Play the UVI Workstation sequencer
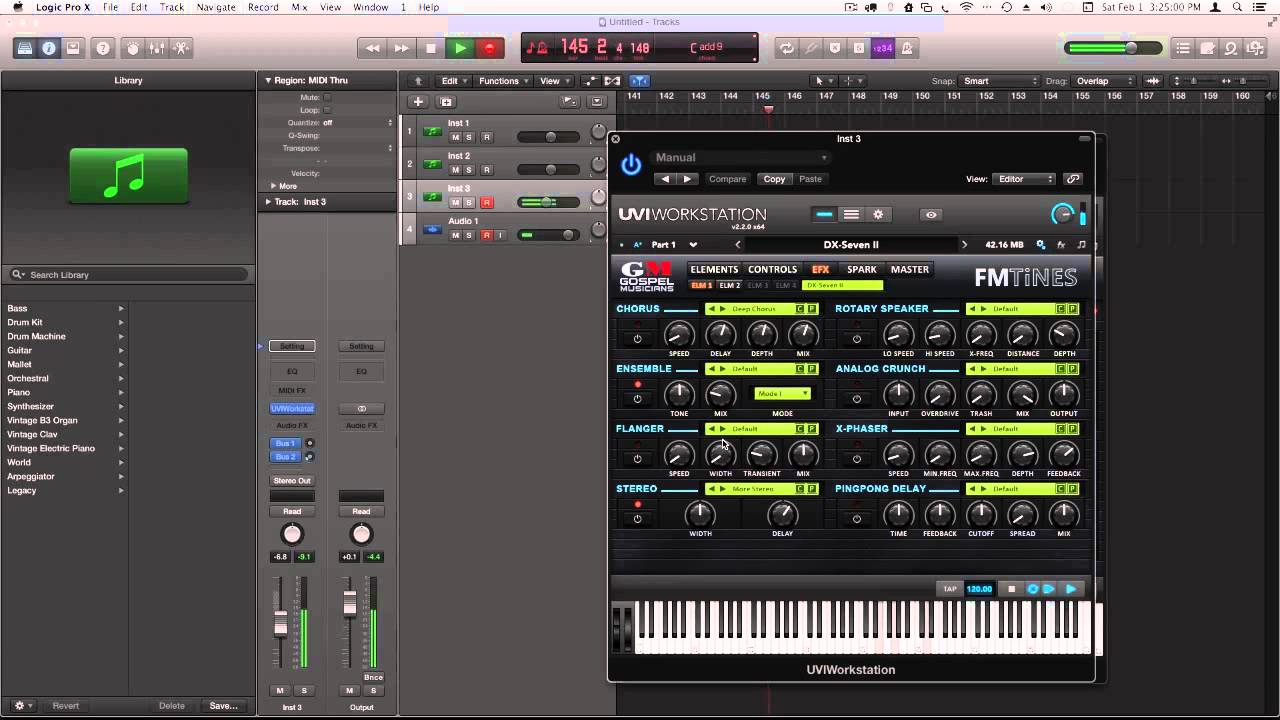1280x720 pixels. pos(1071,589)
